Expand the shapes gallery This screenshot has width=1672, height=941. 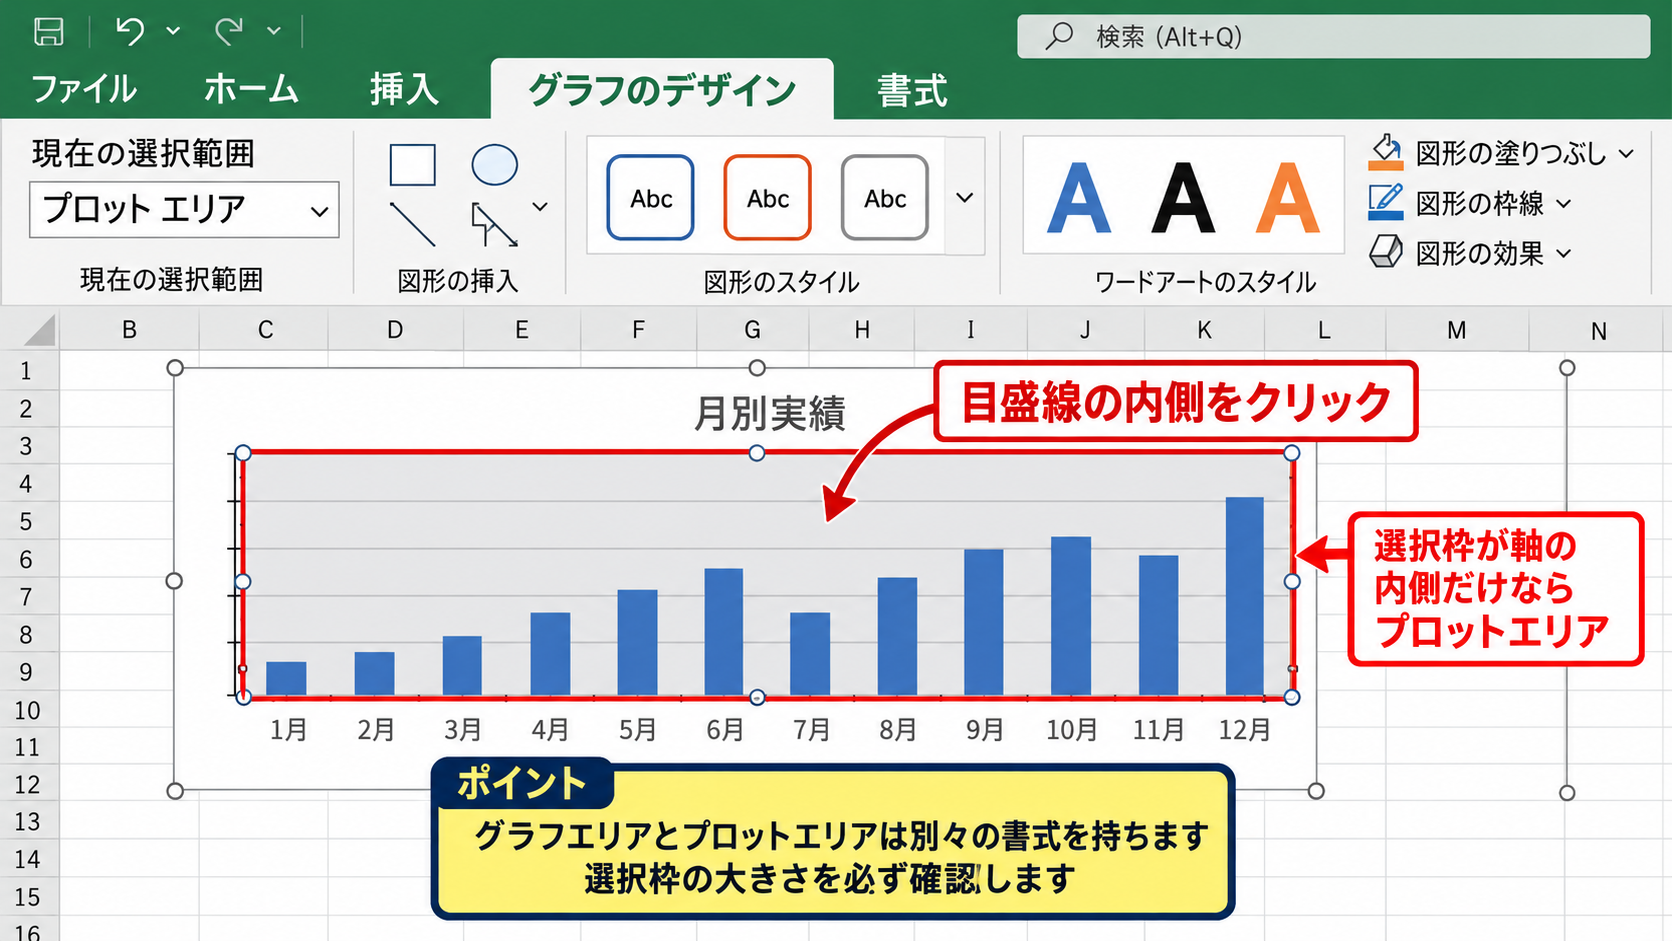(540, 207)
